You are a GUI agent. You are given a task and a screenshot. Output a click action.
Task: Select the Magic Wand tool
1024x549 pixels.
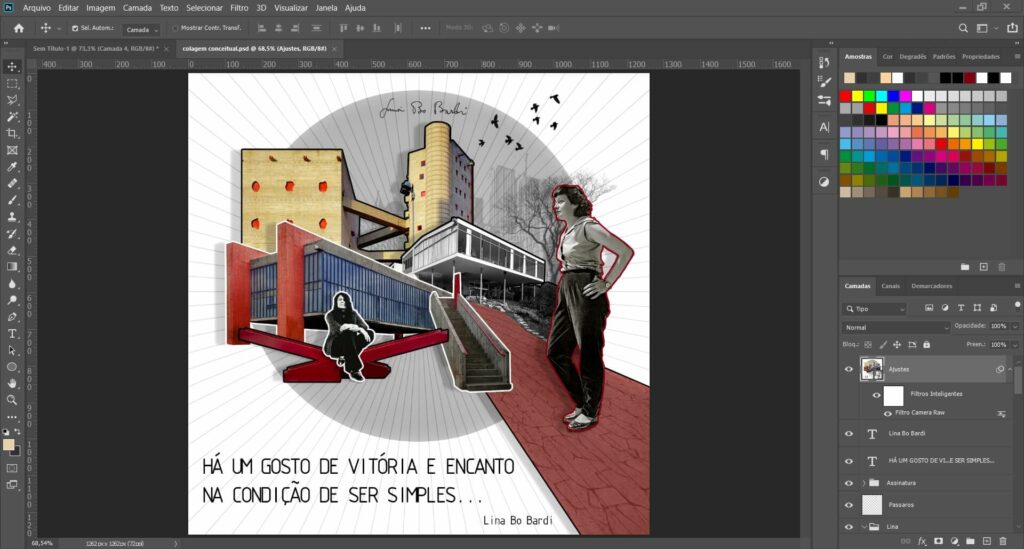12,117
